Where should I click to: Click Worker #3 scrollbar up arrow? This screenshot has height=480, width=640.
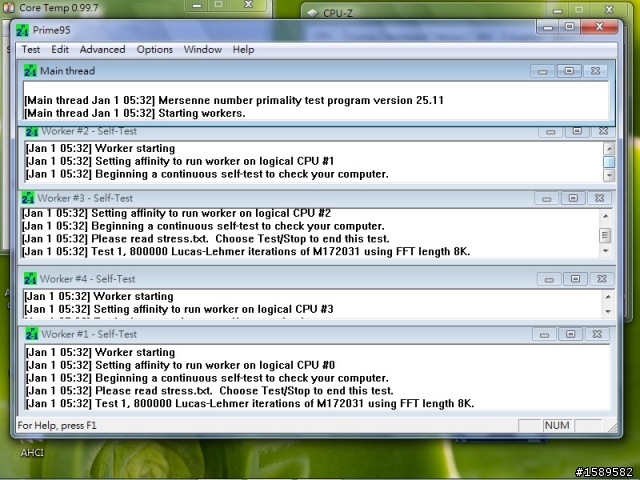tap(606, 216)
